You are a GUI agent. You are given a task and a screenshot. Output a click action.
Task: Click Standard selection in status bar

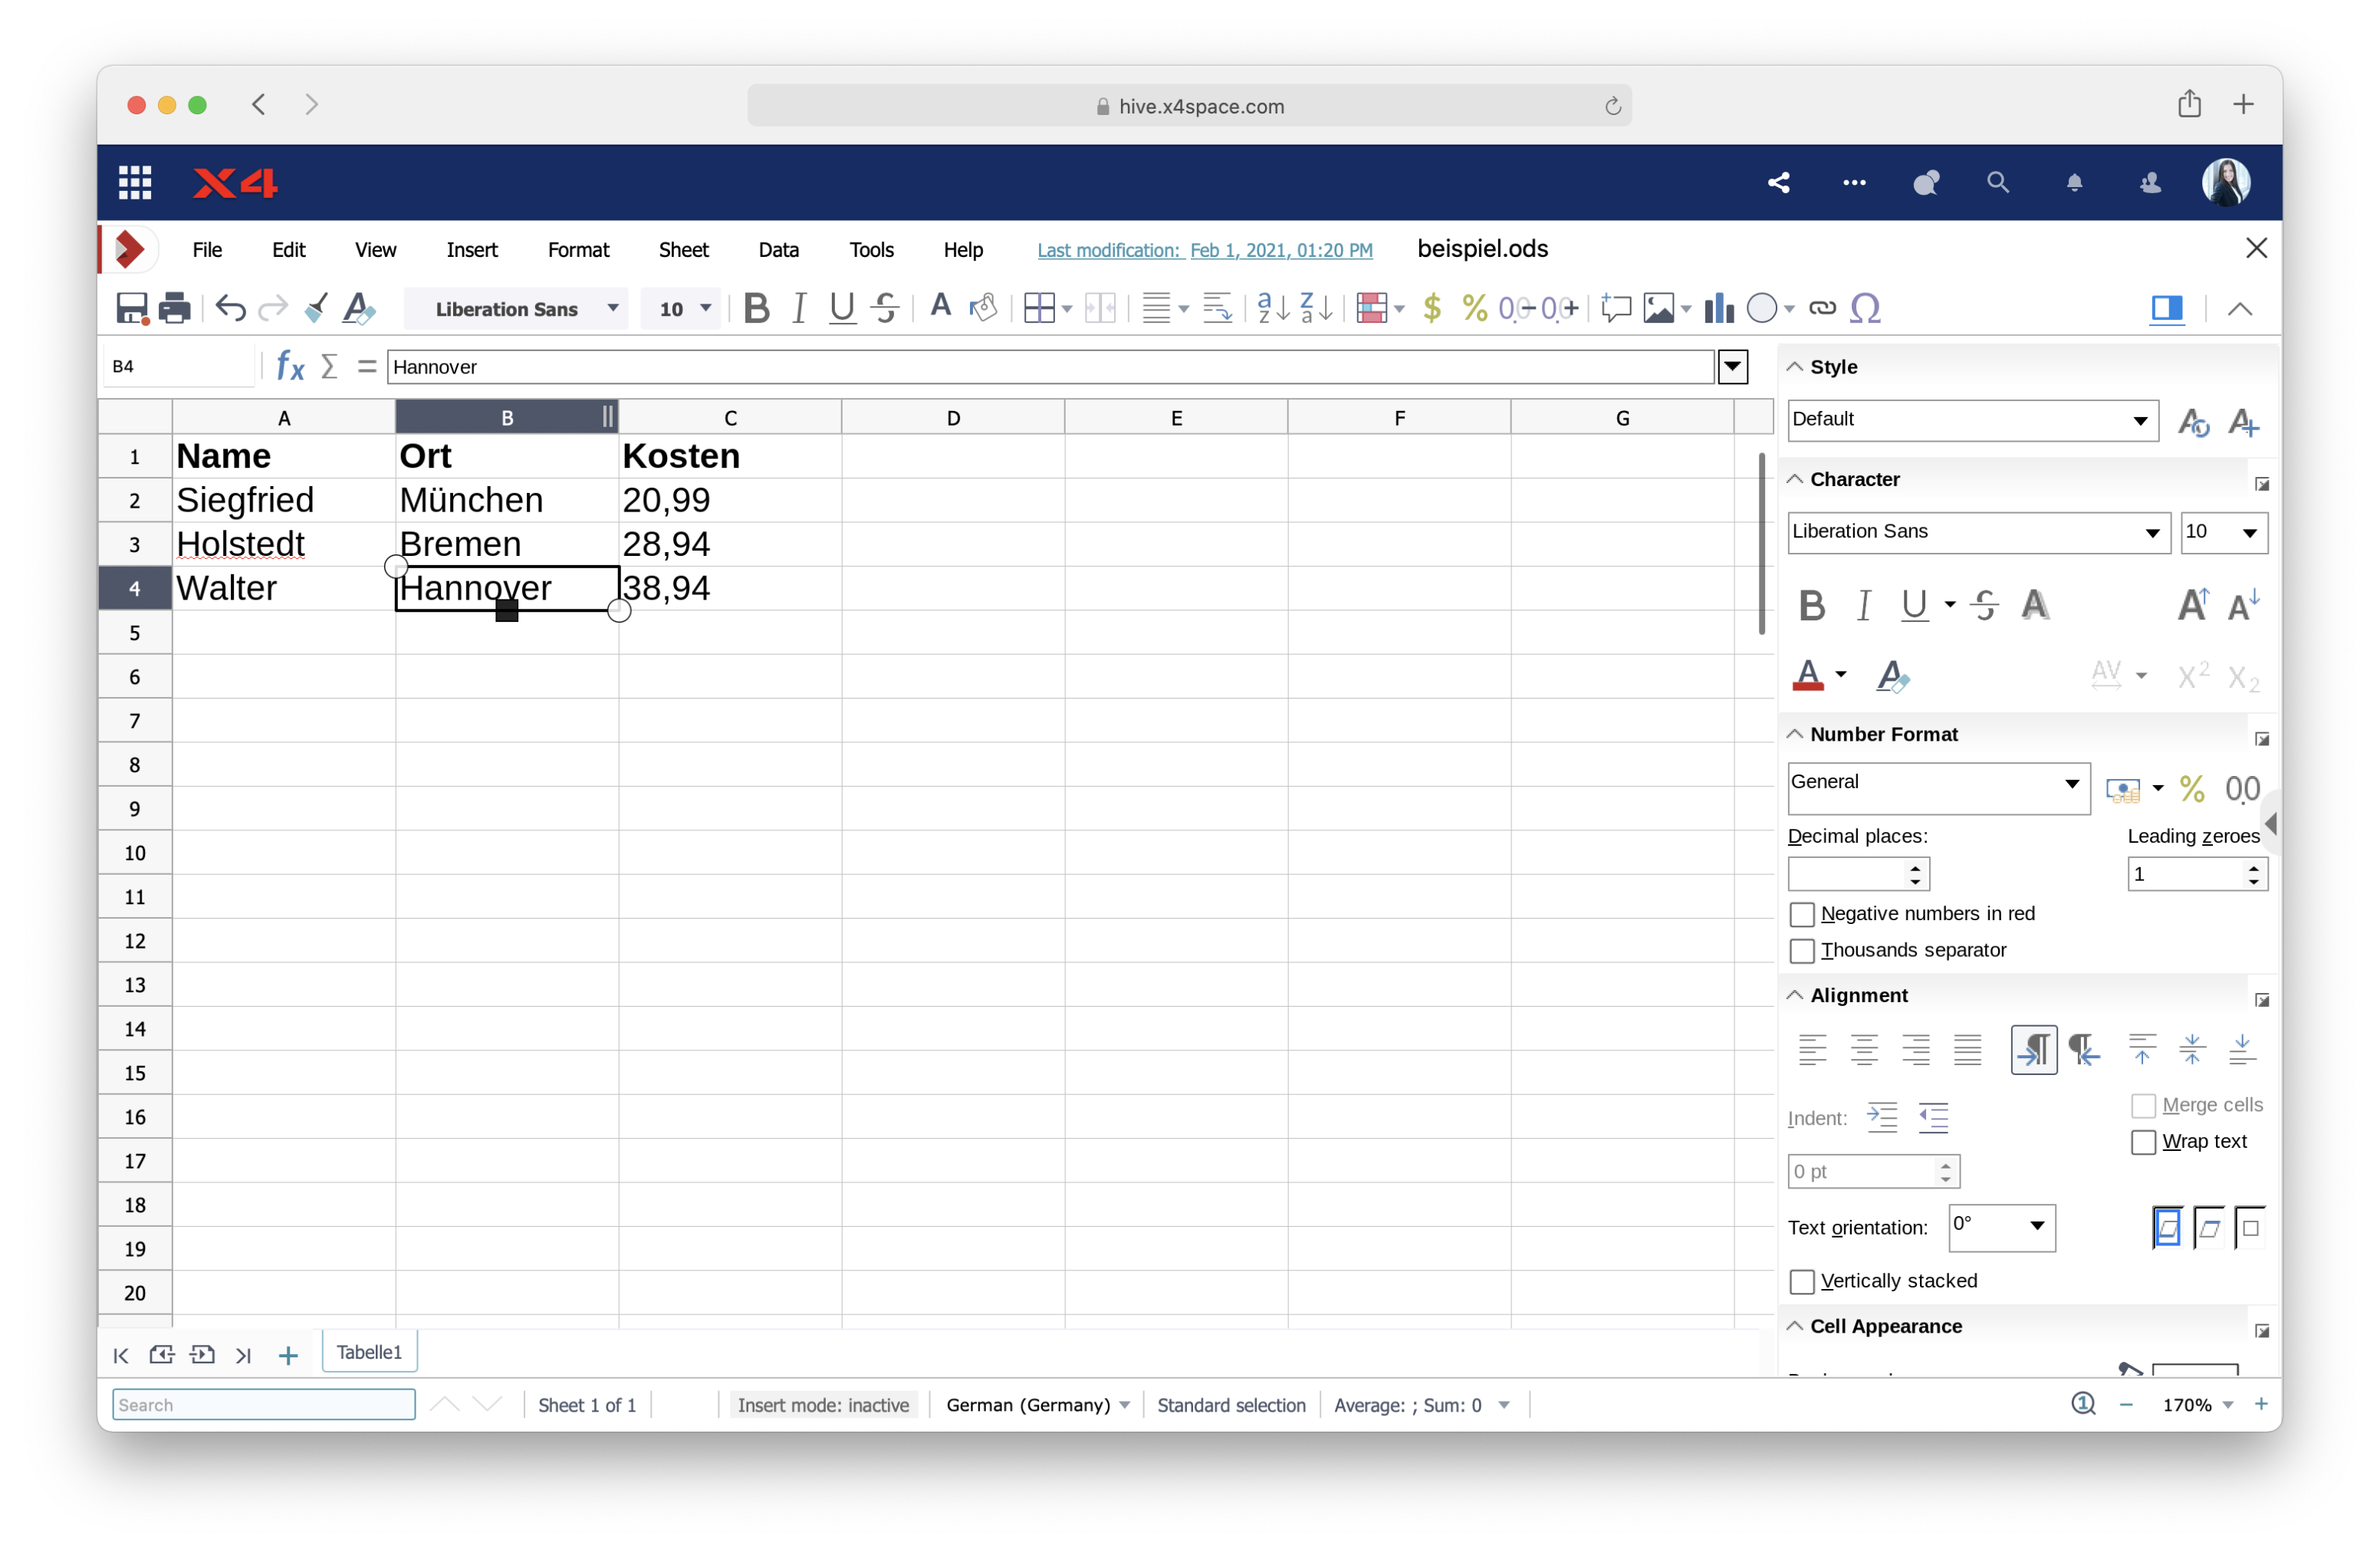tap(1231, 1405)
